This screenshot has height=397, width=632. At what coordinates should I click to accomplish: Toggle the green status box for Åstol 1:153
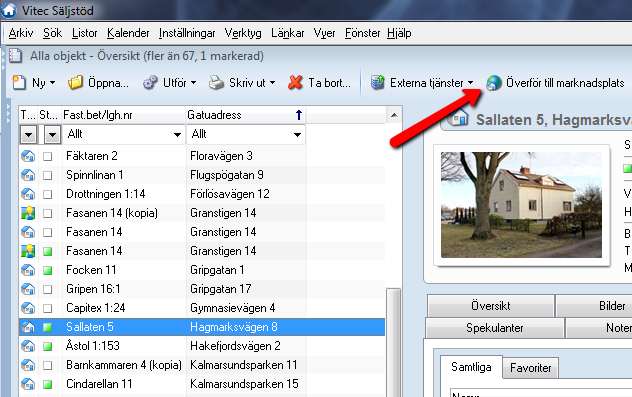coord(48,346)
